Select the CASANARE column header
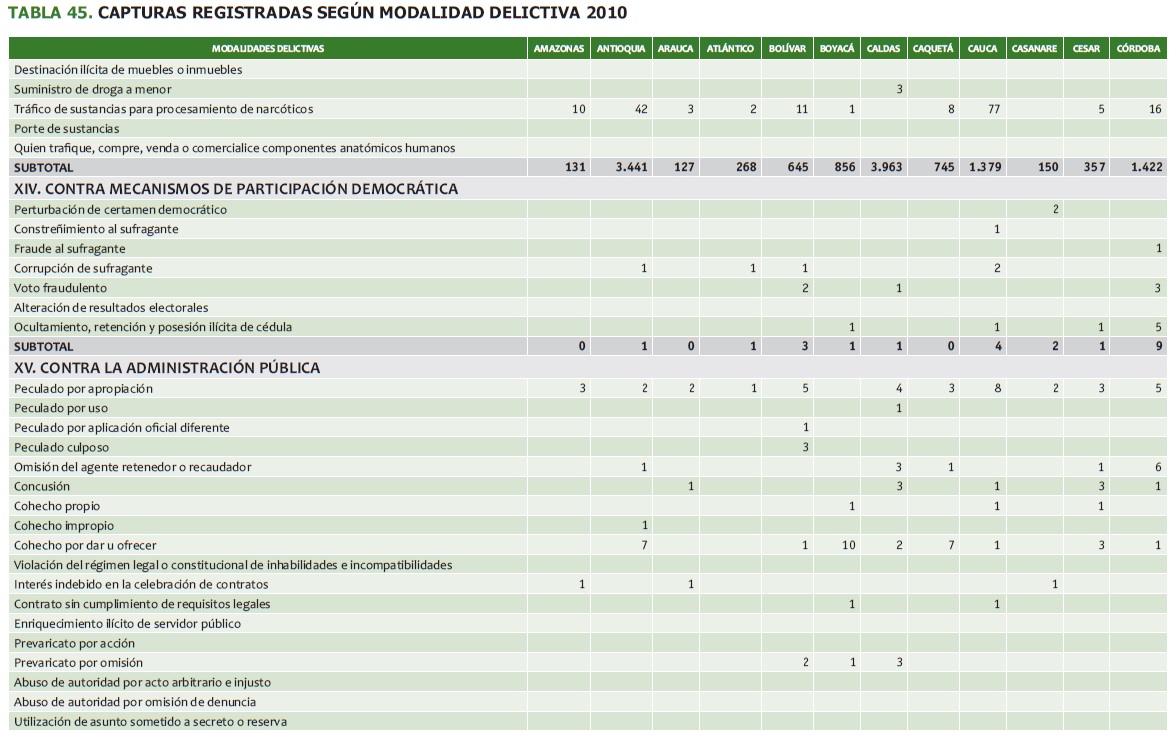Image resolution: width=1172 pixels, height=734 pixels. click(1034, 49)
